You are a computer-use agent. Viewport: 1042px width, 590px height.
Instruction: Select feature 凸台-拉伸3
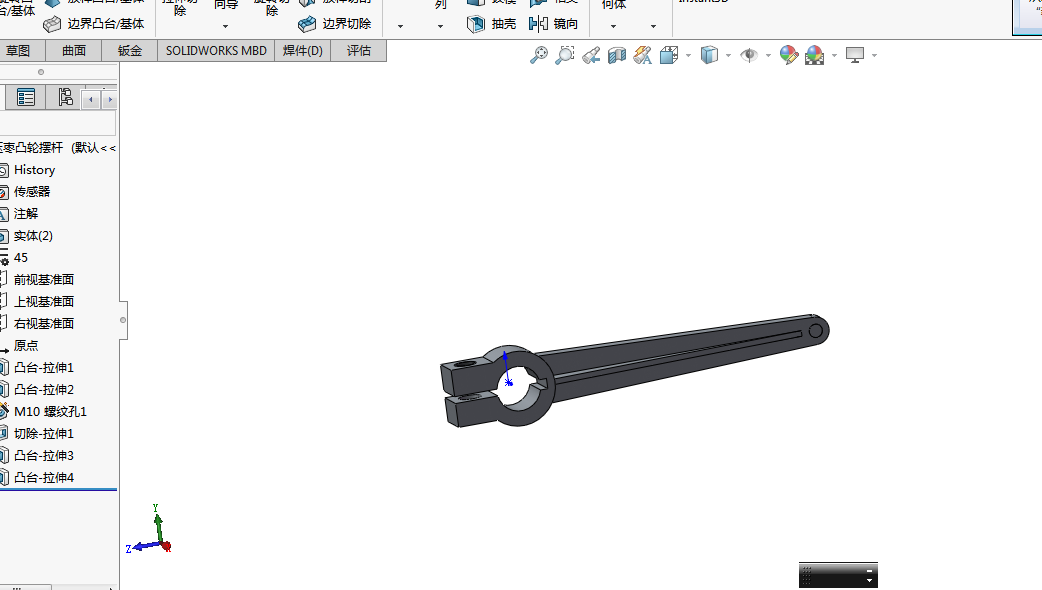coord(44,455)
